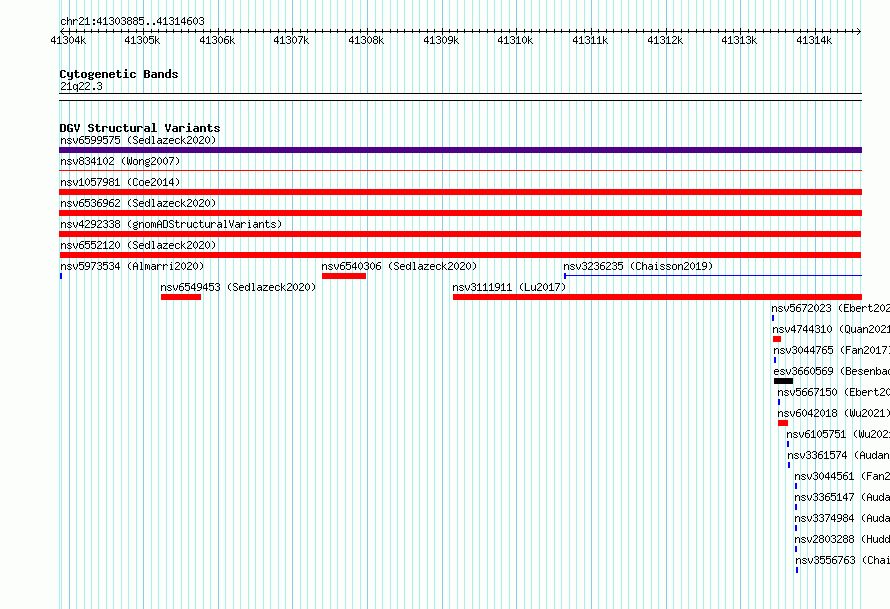Click the short red bar under nsv6549453

tap(180, 297)
